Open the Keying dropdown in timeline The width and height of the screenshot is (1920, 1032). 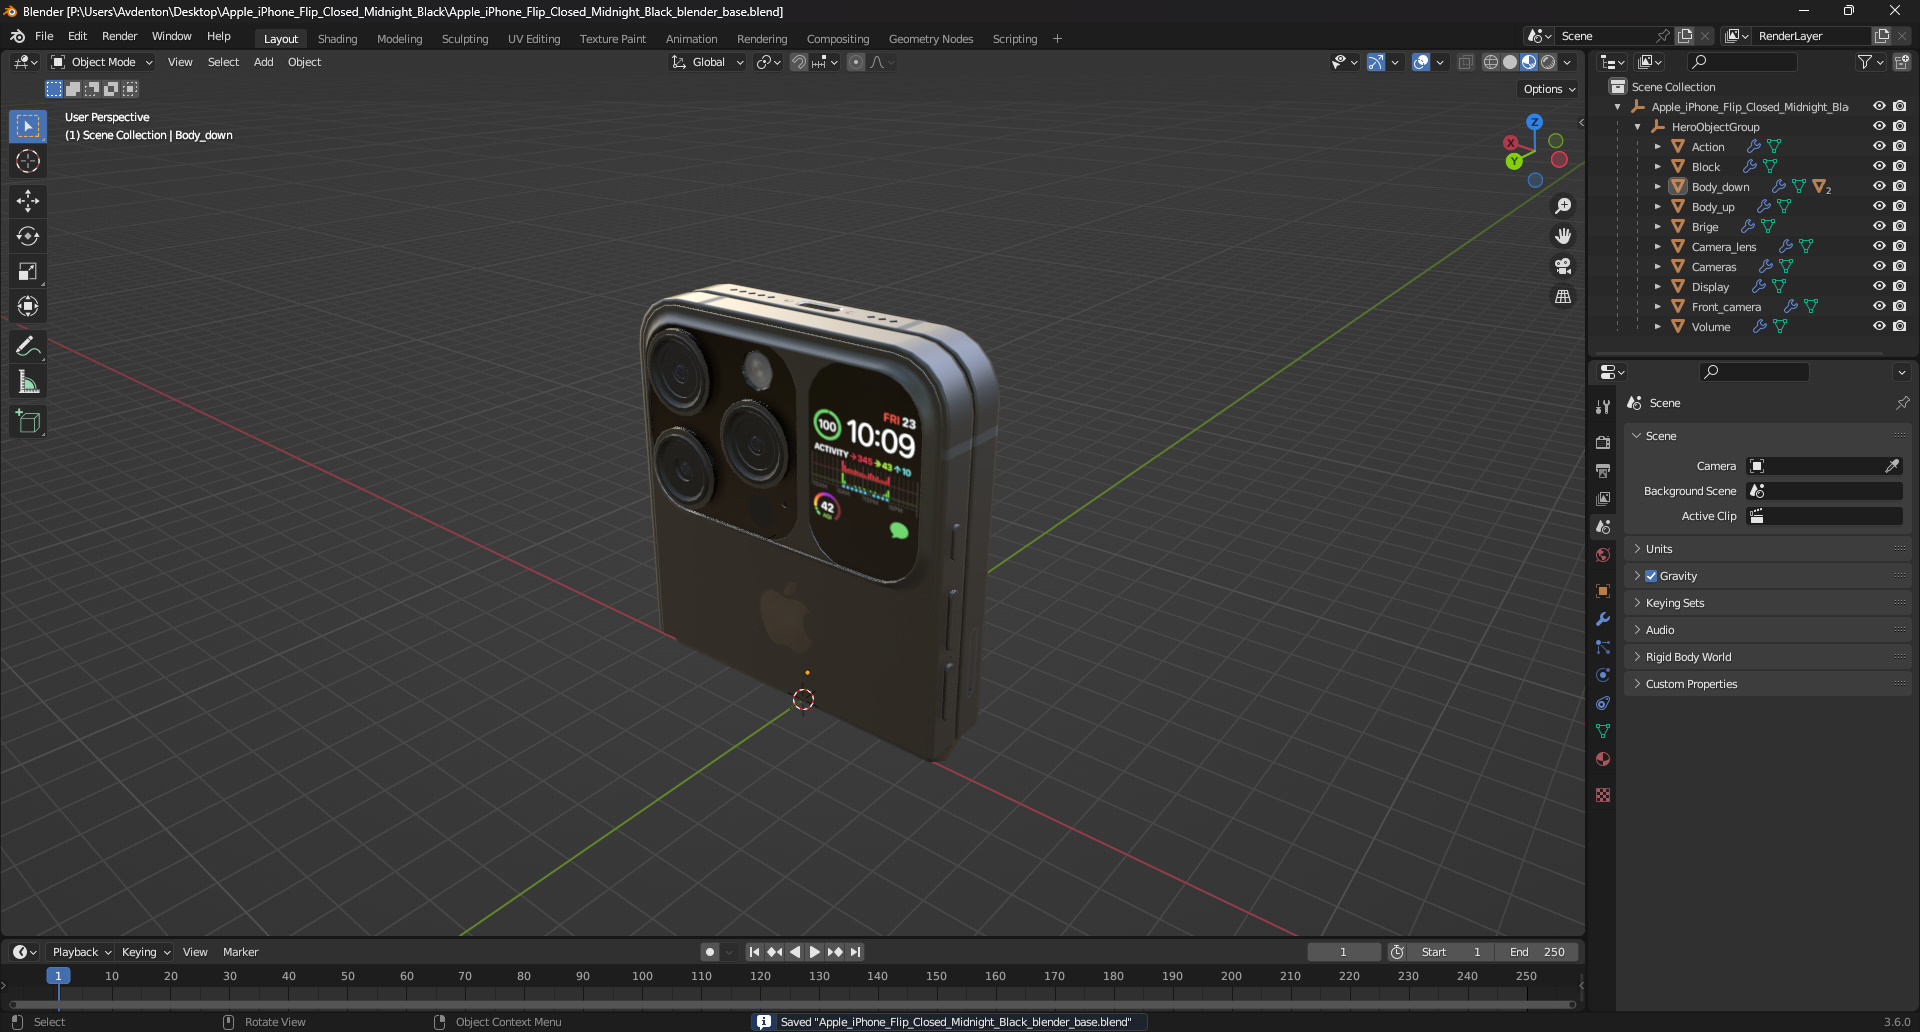pyautogui.click(x=145, y=952)
